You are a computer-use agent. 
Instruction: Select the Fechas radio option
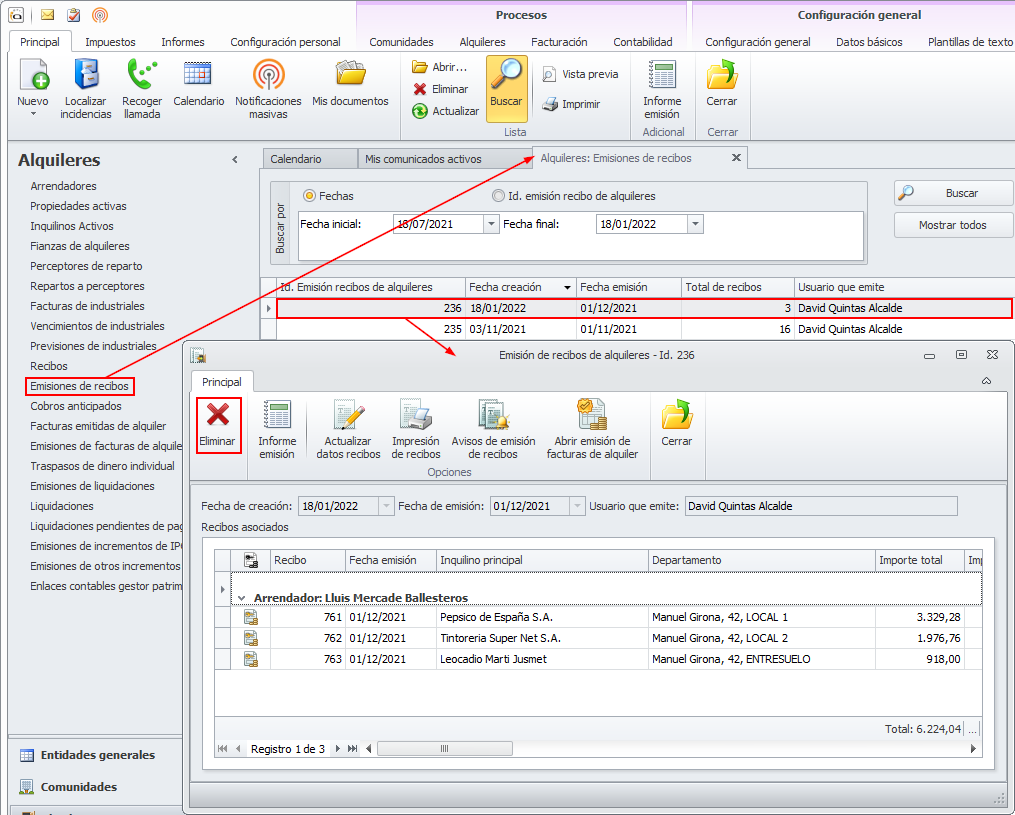pyautogui.click(x=309, y=195)
